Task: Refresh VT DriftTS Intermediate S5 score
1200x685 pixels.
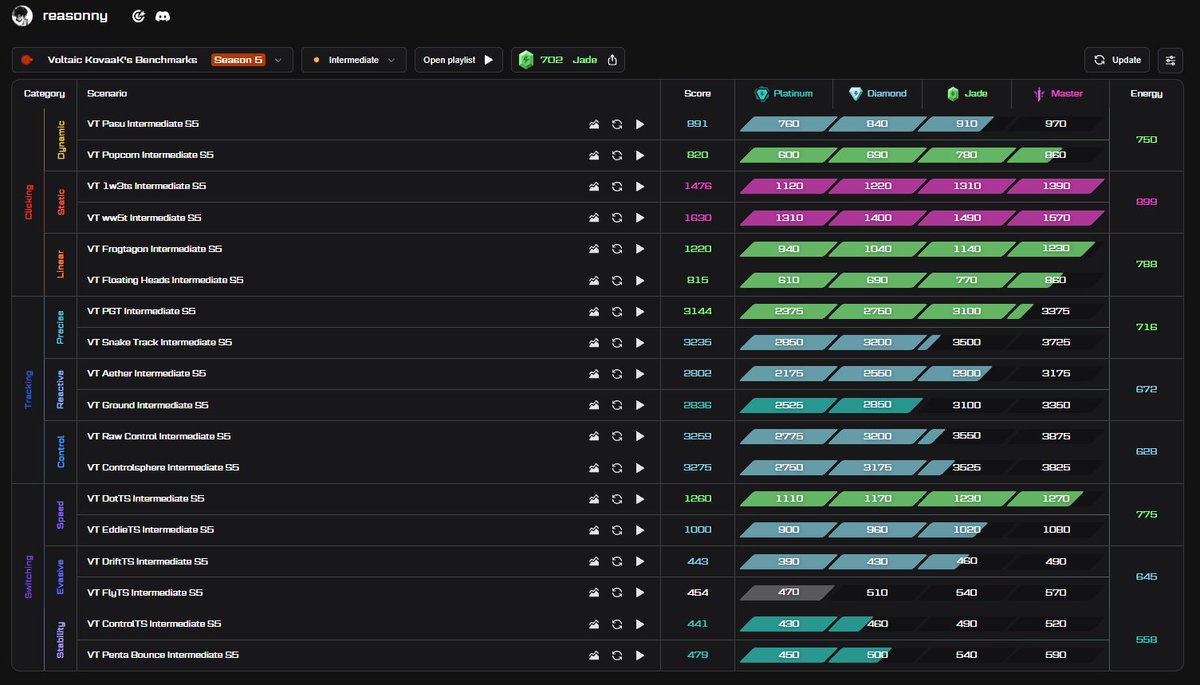Action: pos(617,561)
